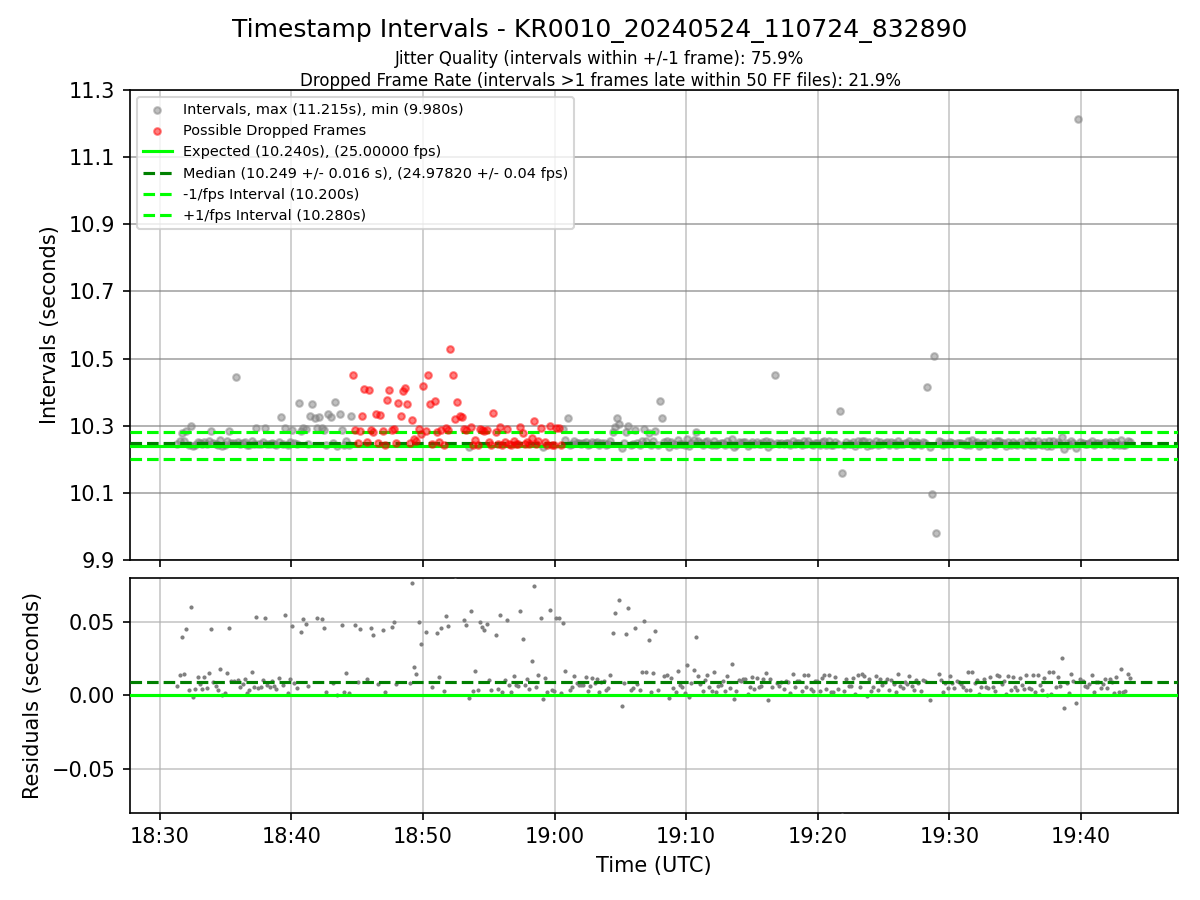Click the plot title "Timestamp Intervals - KR0010_20240524_110724_832890"

[x=599, y=29]
